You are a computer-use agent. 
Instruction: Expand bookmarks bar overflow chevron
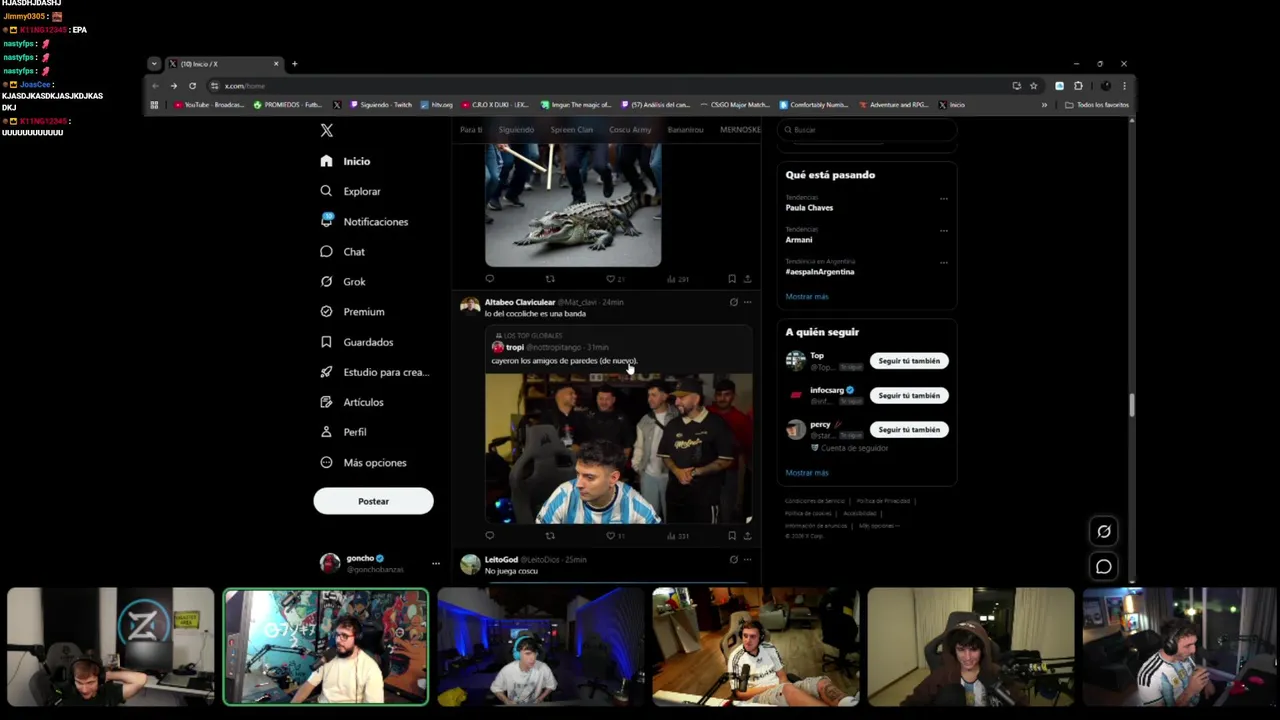pyautogui.click(x=1044, y=105)
